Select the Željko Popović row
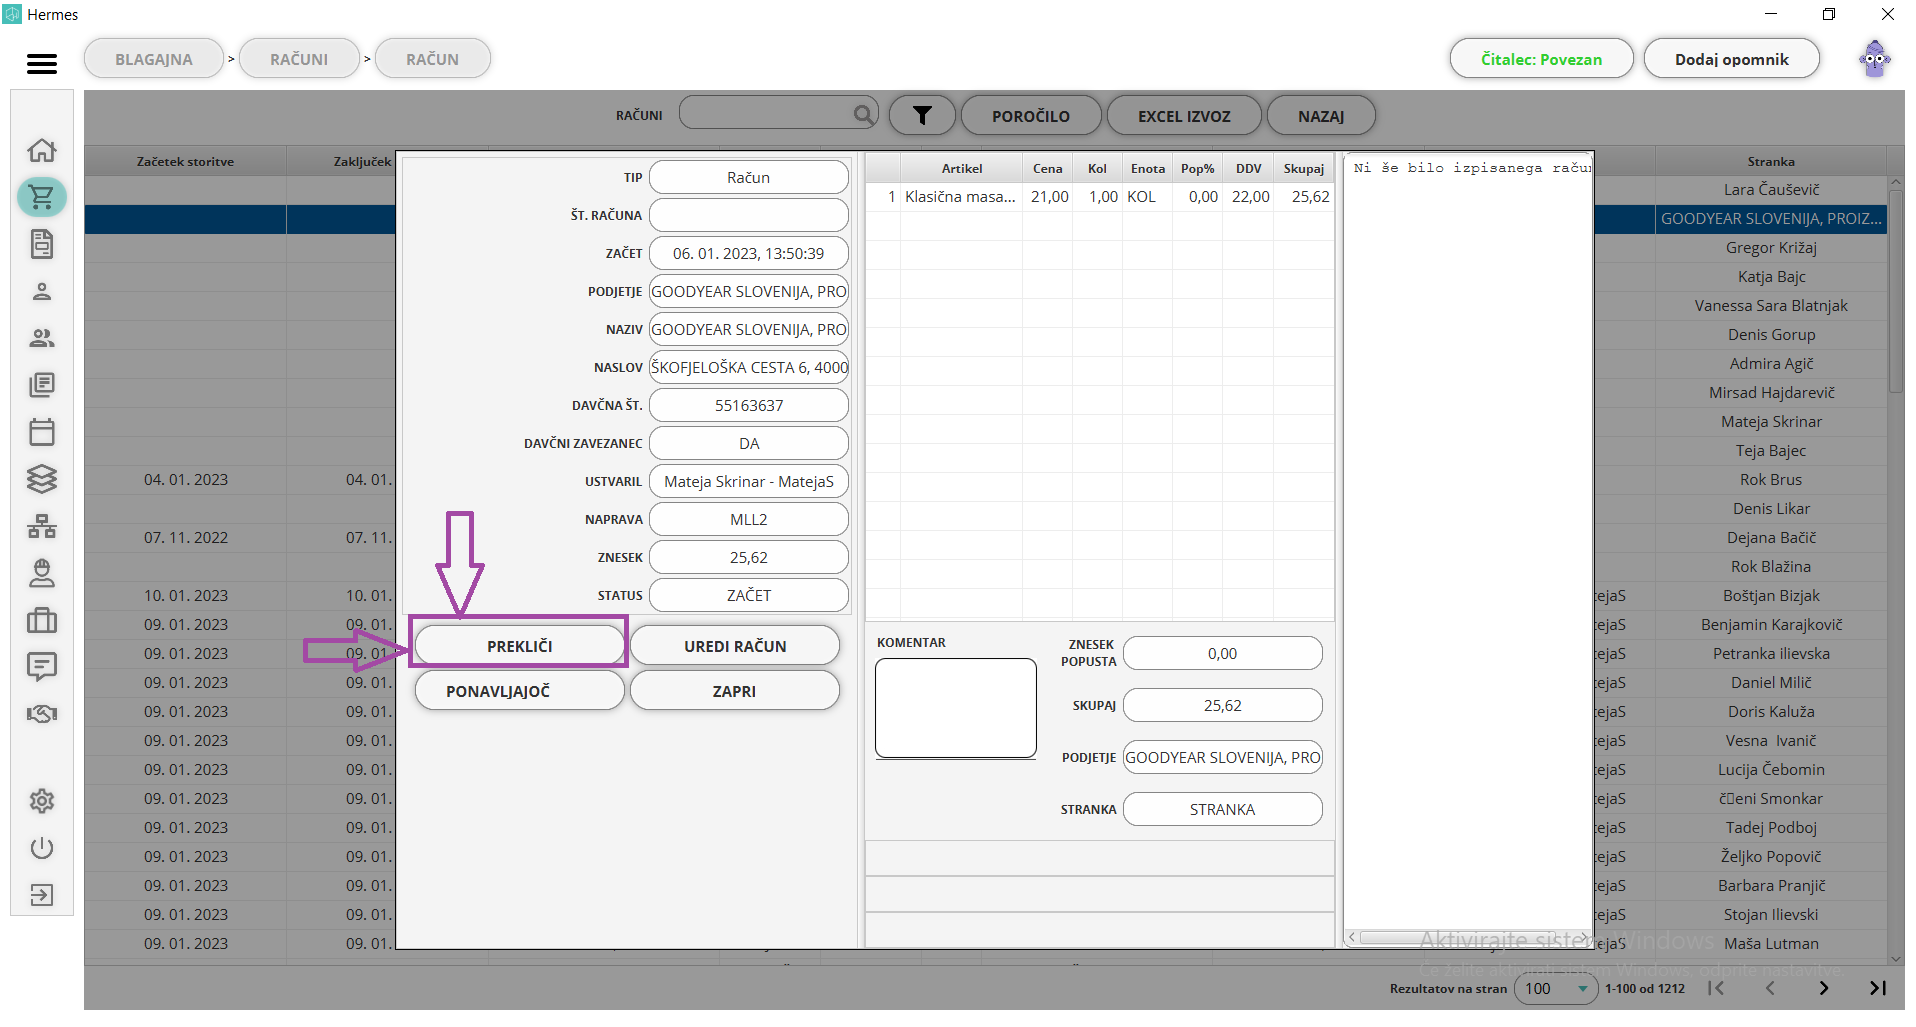1916x1027 pixels. coord(1771,856)
